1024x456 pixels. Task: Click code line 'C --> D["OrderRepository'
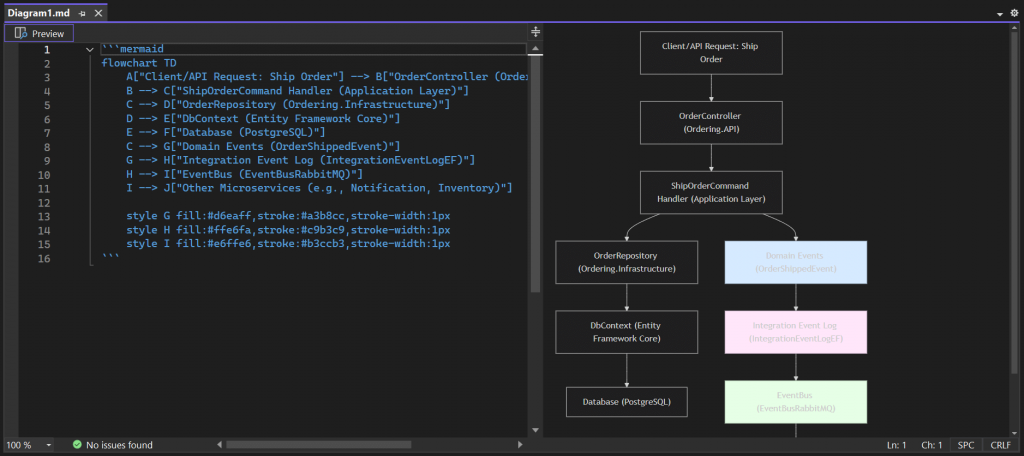[288, 105]
